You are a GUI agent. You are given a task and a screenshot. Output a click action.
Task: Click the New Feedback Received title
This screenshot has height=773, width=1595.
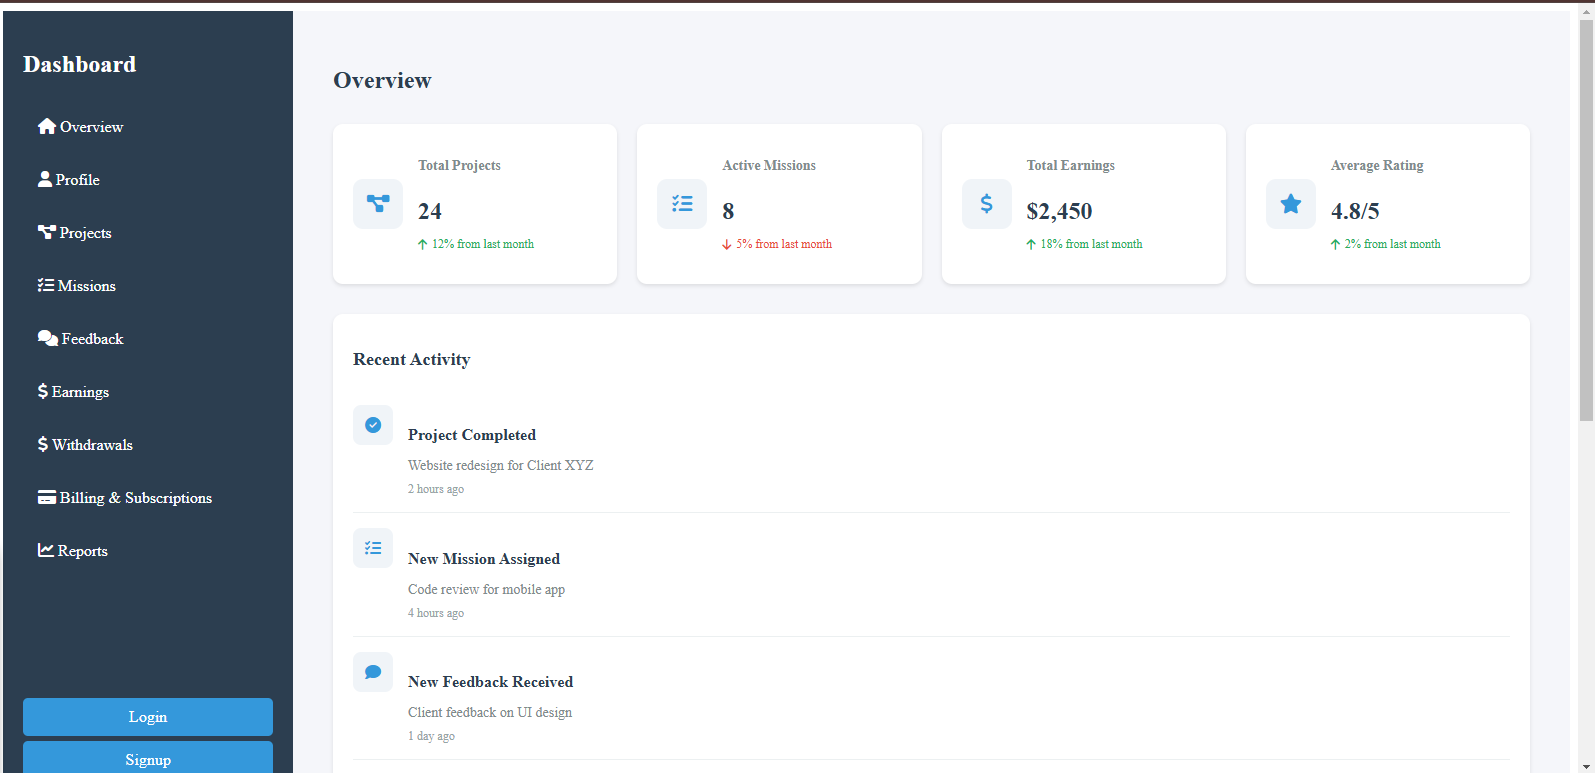click(x=491, y=682)
